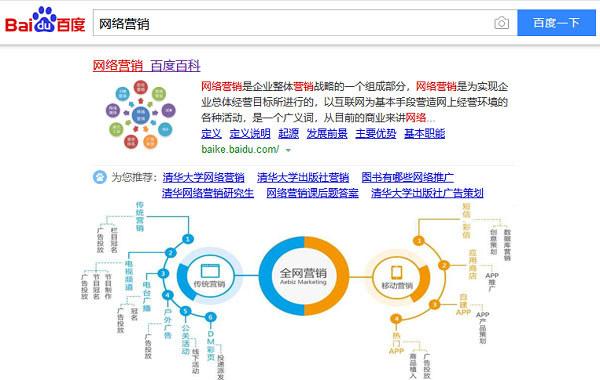
Task: Click blue node number 2
Action: pos(170,253)
